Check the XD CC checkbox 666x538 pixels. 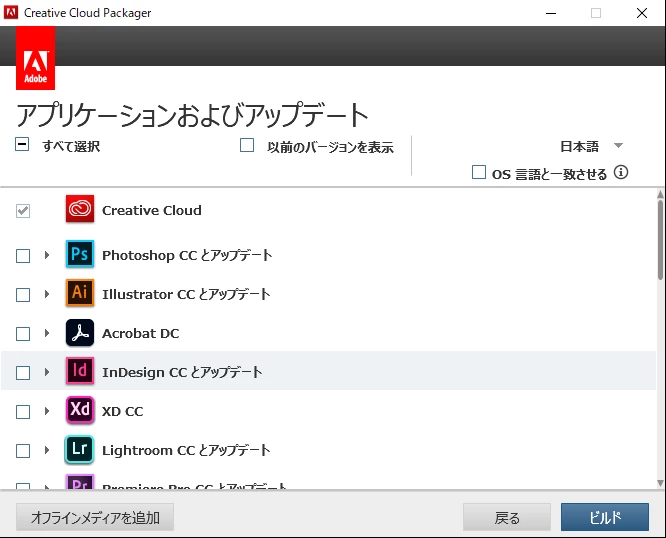[x=23, y=412]
